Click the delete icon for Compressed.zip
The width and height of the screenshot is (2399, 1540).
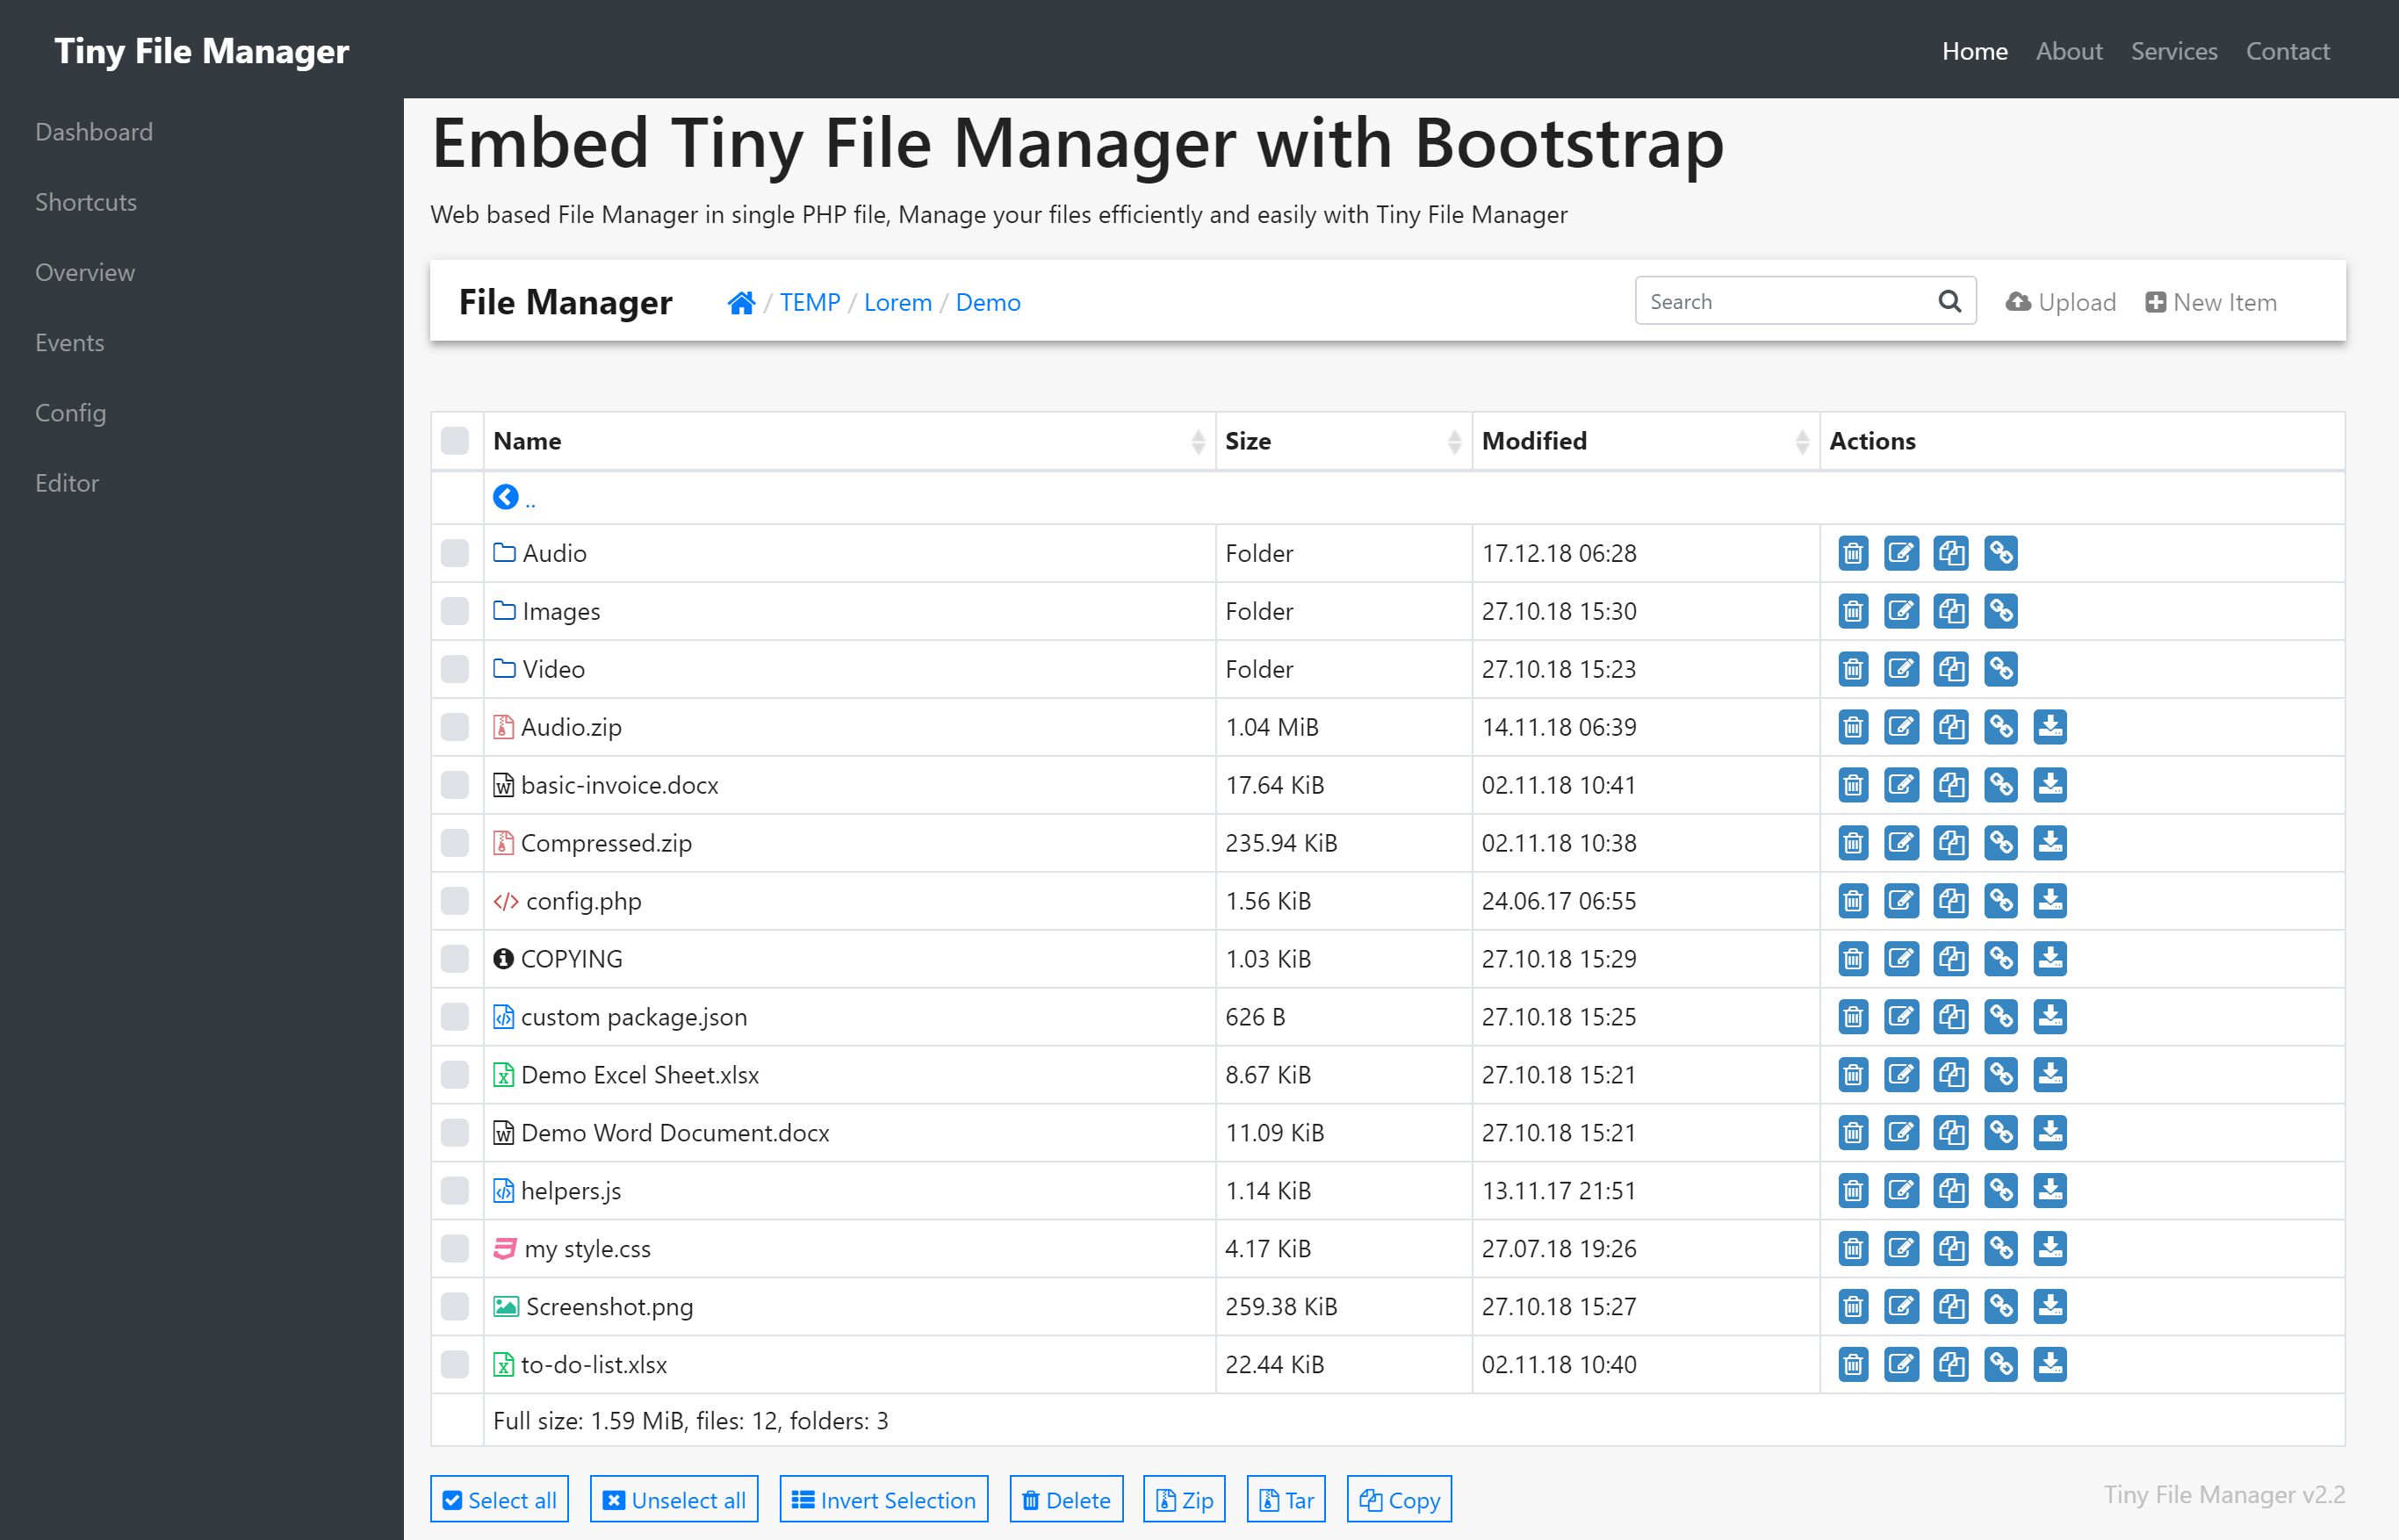[x=1852, y=843]
